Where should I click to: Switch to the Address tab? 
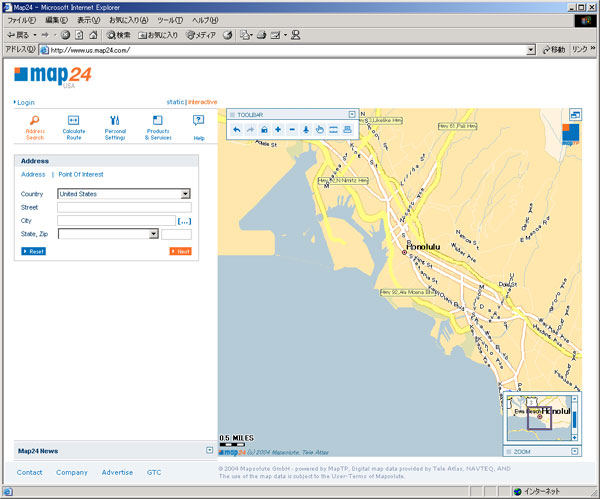tap(33, 174)
